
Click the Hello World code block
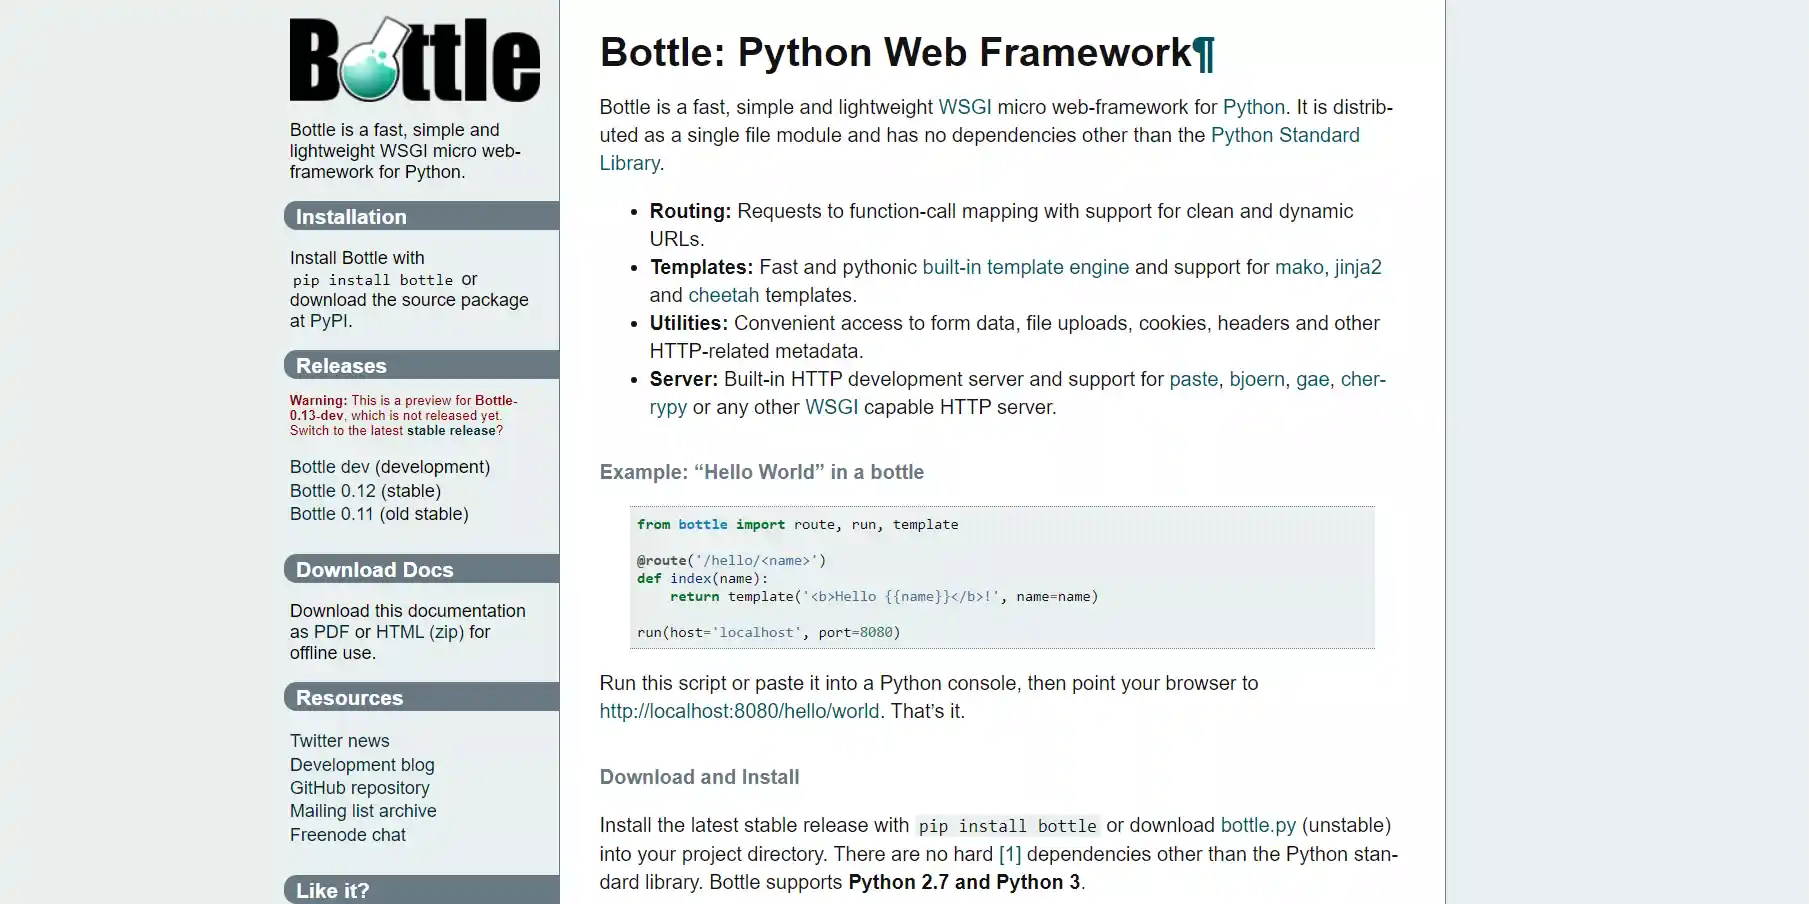(x=1002, y=578)
